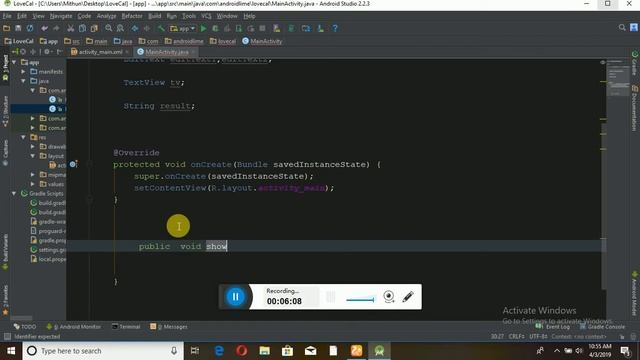Viewport: 640px width, 360px height.
Task: Open Edge from the taskbar
Action: (219, 351)
